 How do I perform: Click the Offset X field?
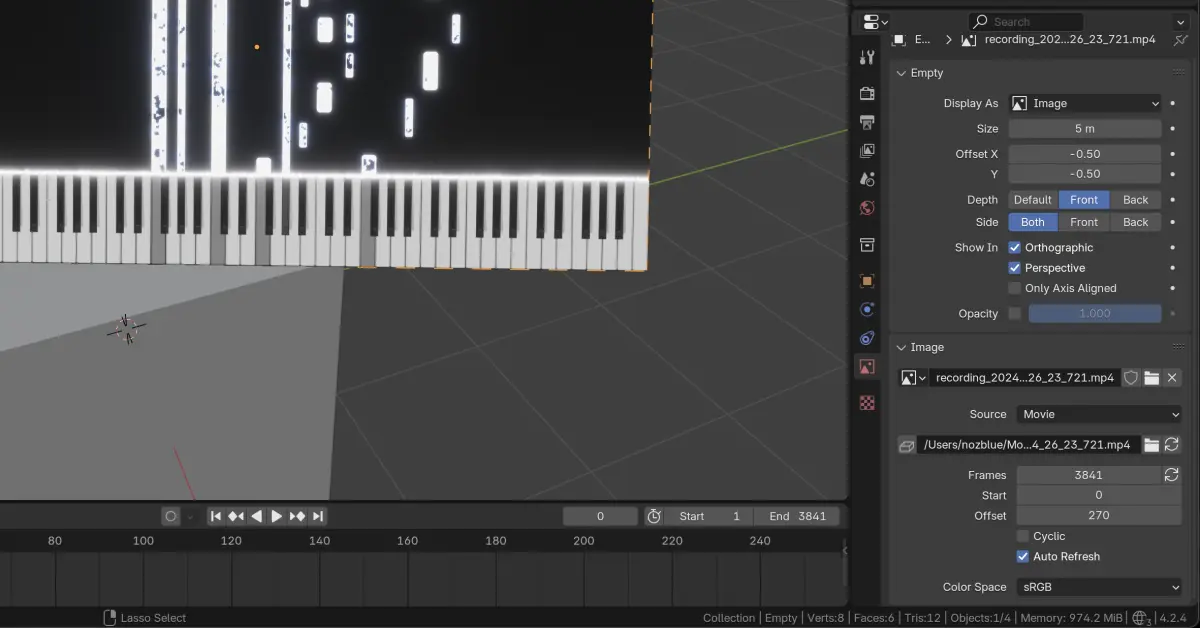coord(1084,154)
